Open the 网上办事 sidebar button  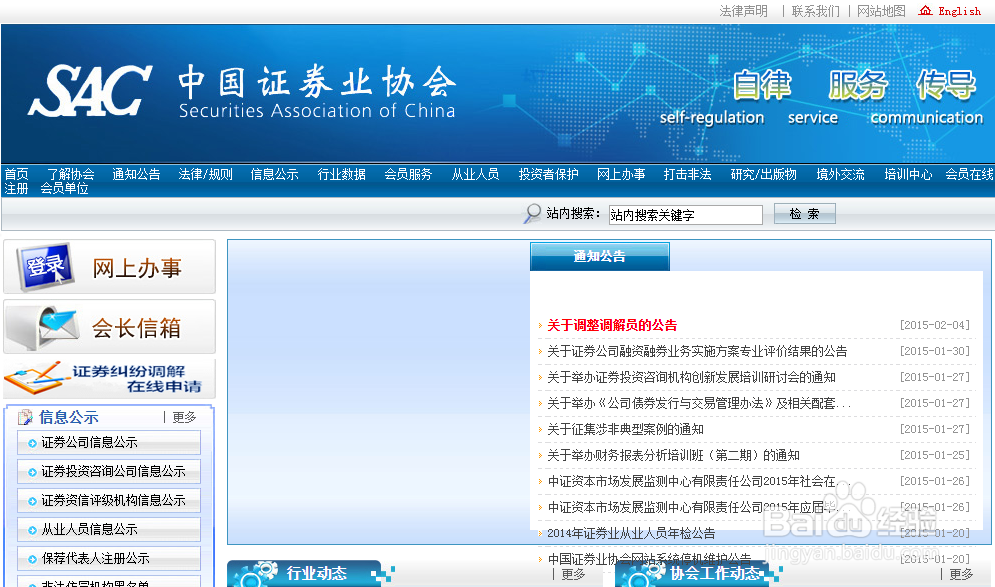pyautogui.click(x=110, y=267)
